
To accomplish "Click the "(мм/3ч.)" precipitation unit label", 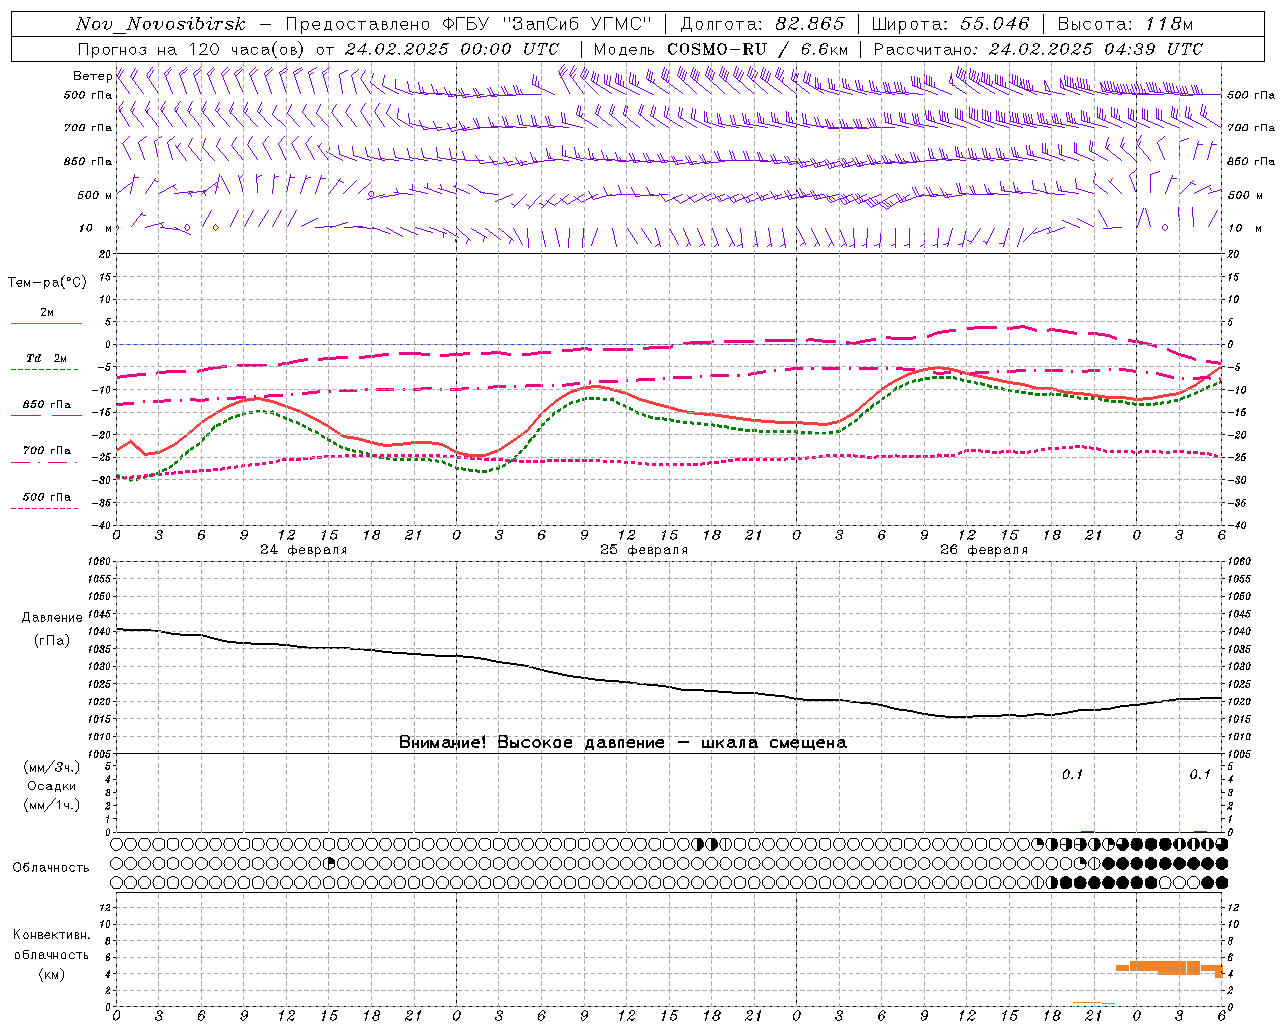I will [52, 767].
